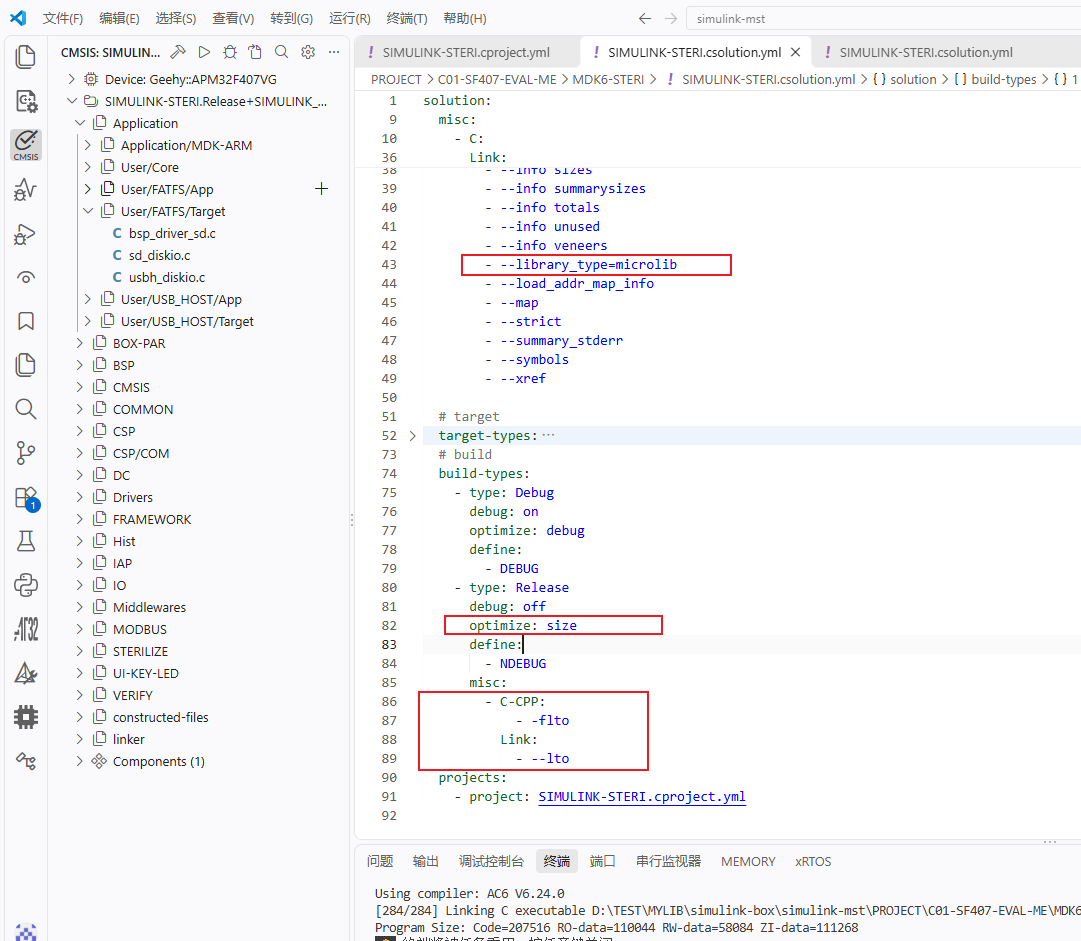
Task: Click the optimize: size line
Action: 523,625
